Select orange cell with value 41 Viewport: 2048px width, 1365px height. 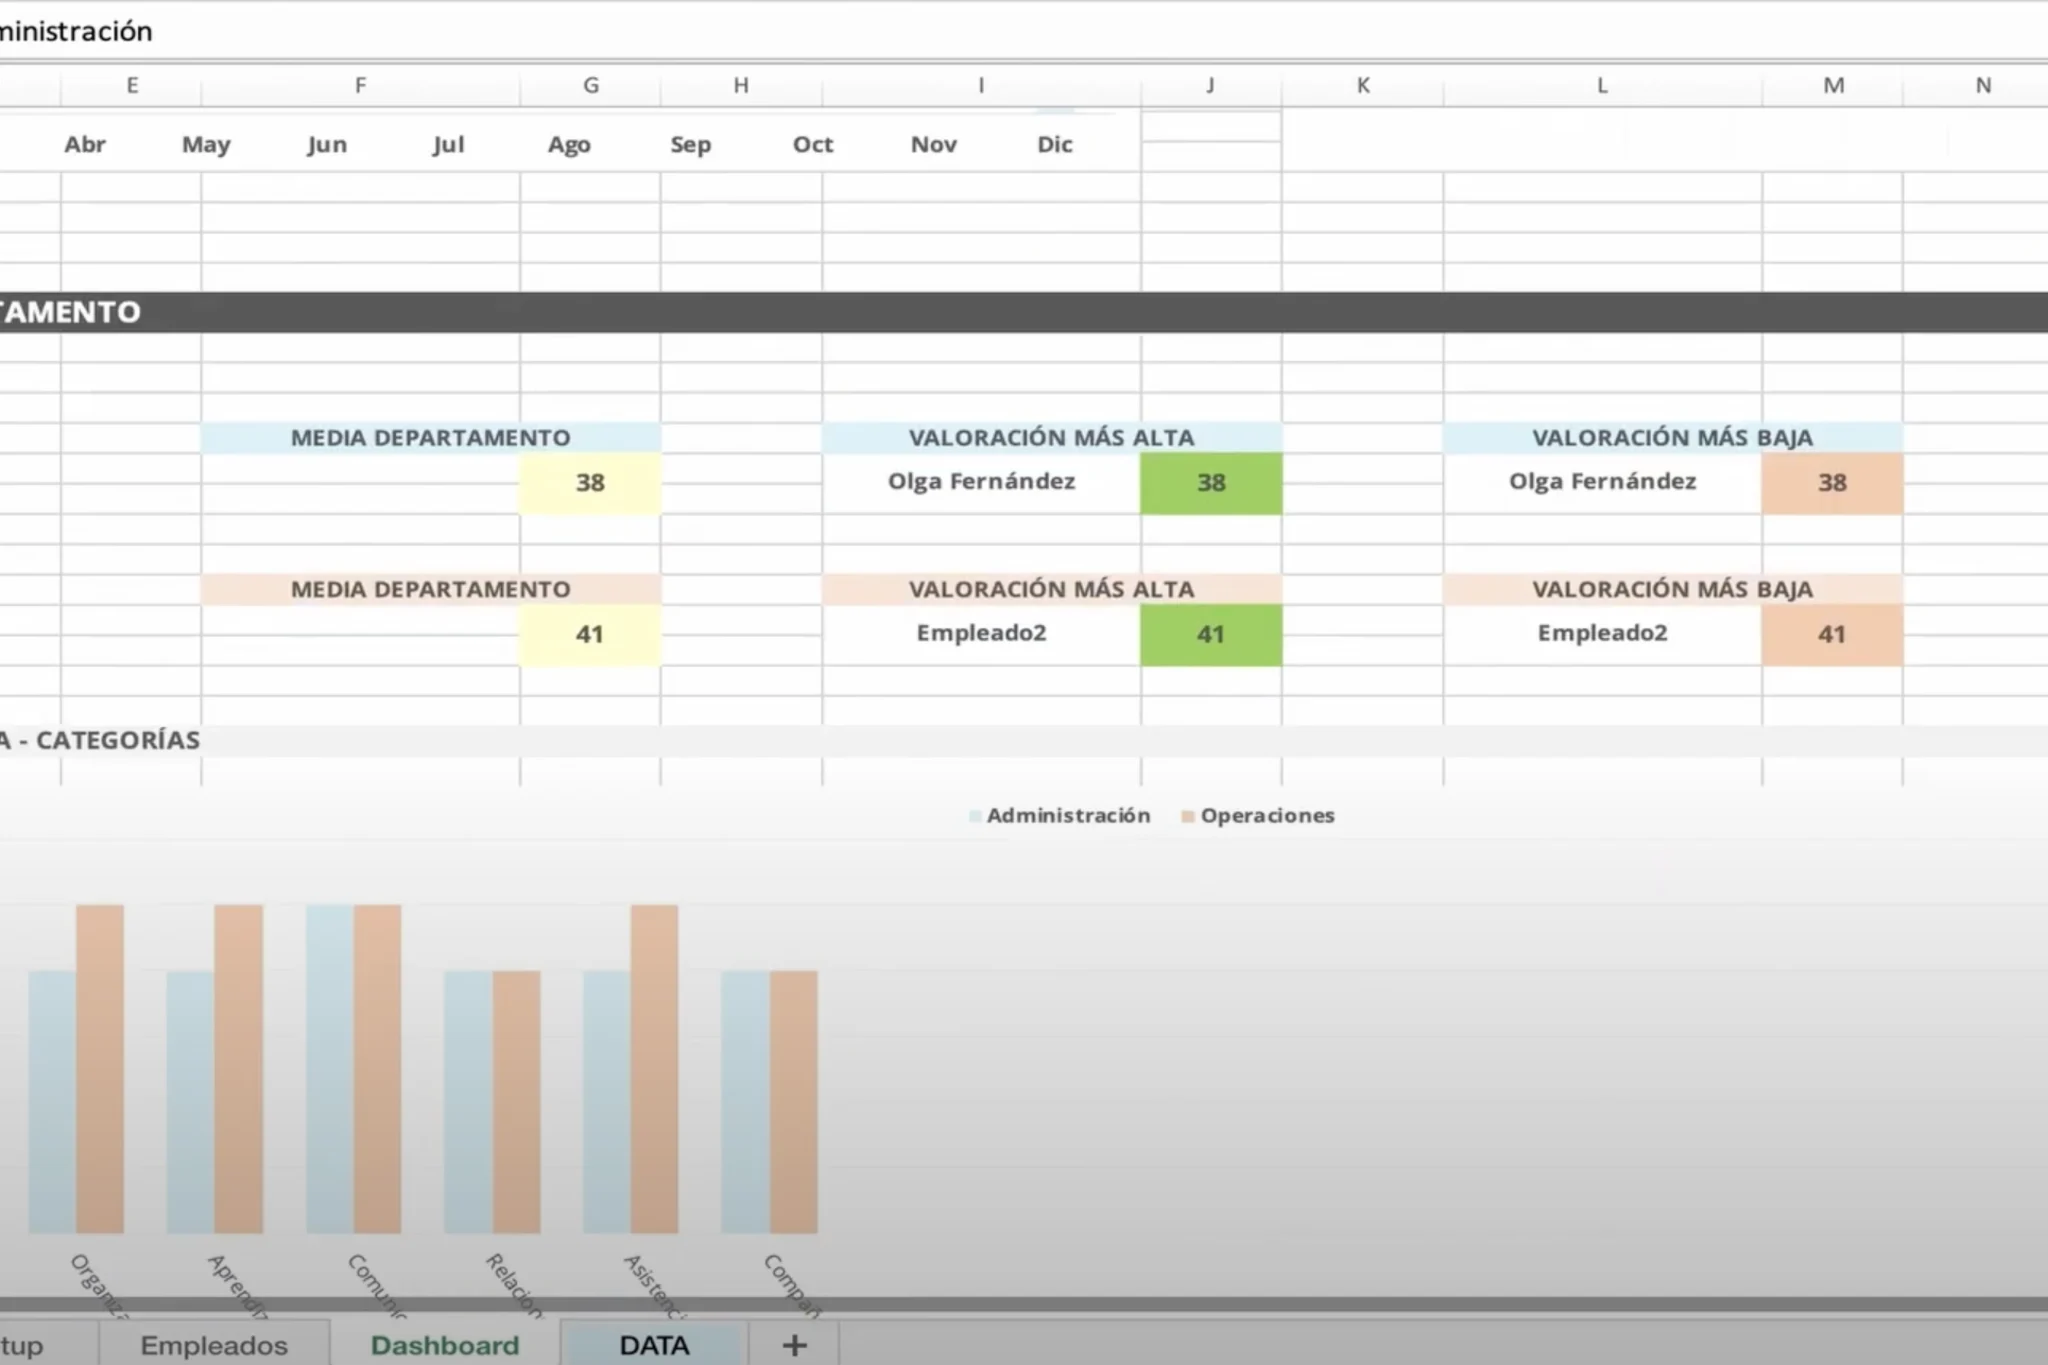[1832, 635]
